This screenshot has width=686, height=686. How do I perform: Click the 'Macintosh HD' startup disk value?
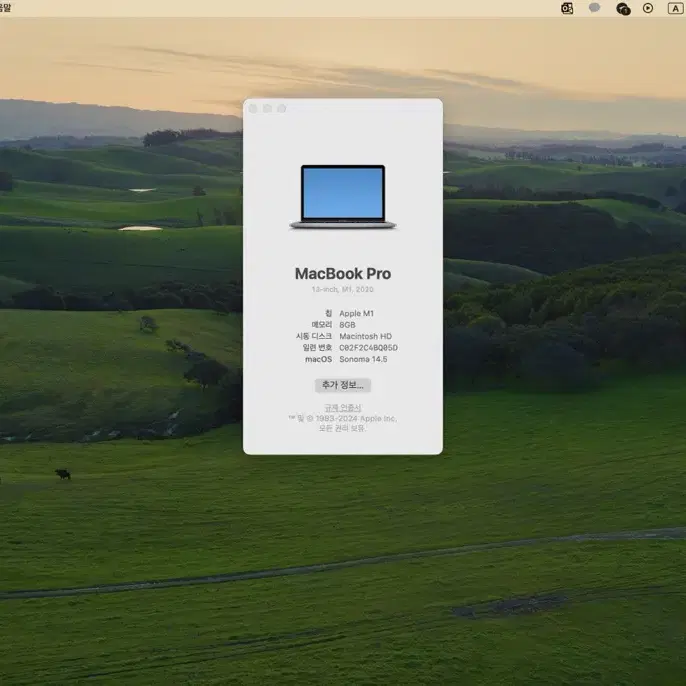pyautogui.click(x=366, y=336)
